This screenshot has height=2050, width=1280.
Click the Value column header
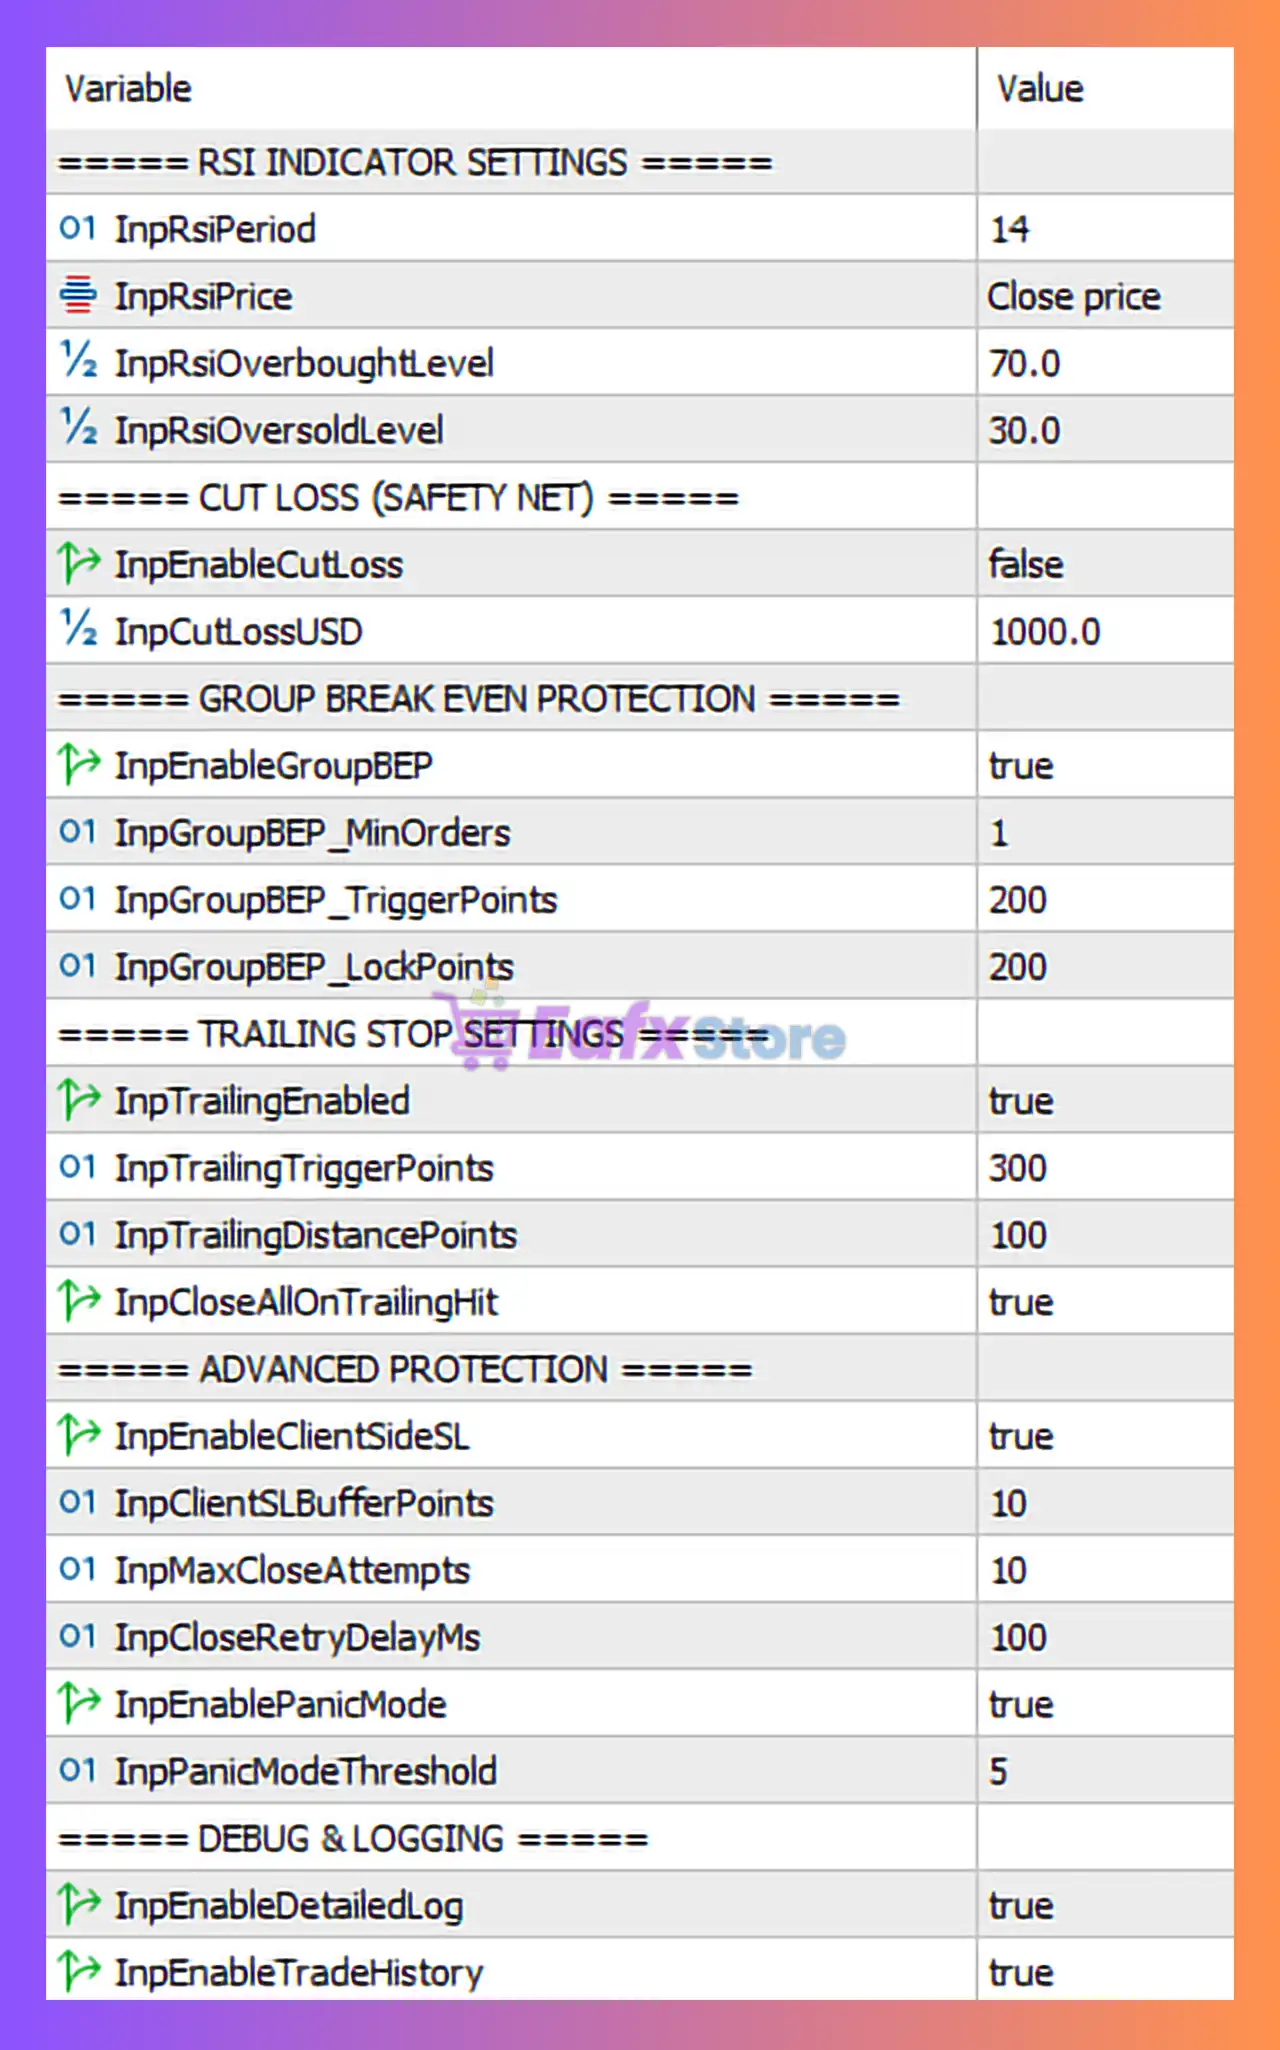[1040, 89]
